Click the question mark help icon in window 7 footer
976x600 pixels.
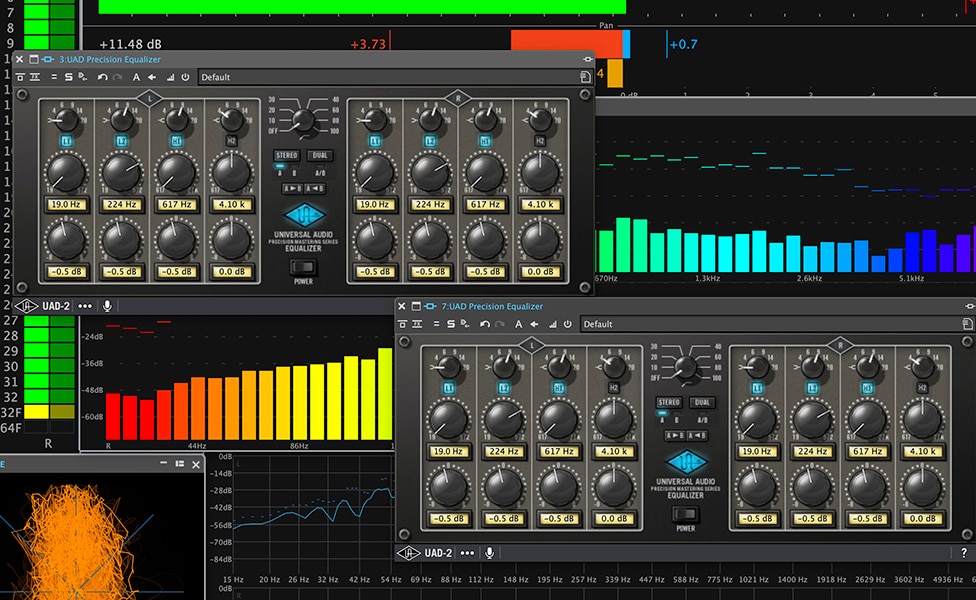pyautogui.click(x=964, y=553)
